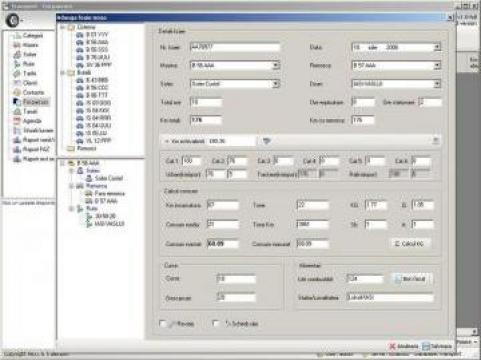Open the Data date picker dropdown
The height and width of the screenshot is (360, 481).
(x=437, y=47)
